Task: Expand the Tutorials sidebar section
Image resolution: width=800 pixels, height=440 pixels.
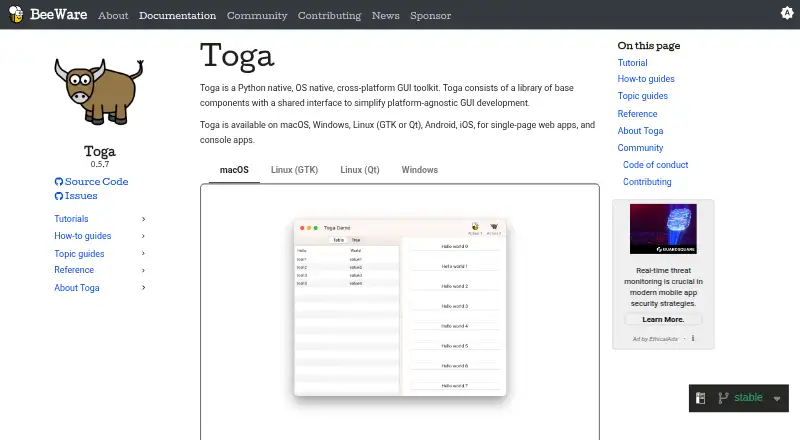Action: click(143, 219)
